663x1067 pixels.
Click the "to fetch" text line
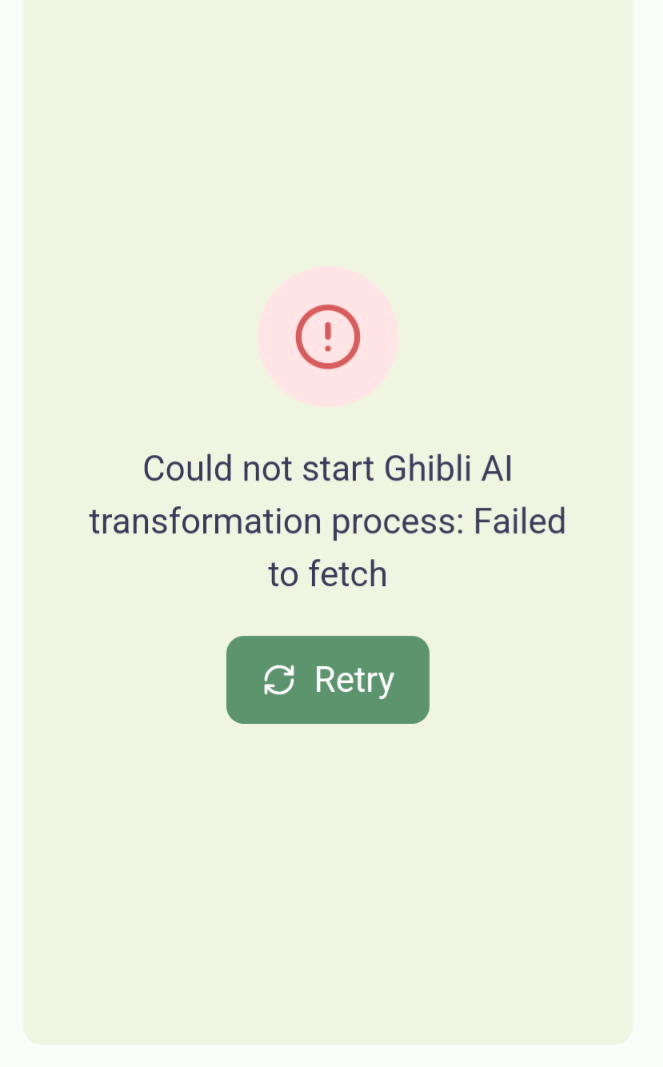[327, 574]
